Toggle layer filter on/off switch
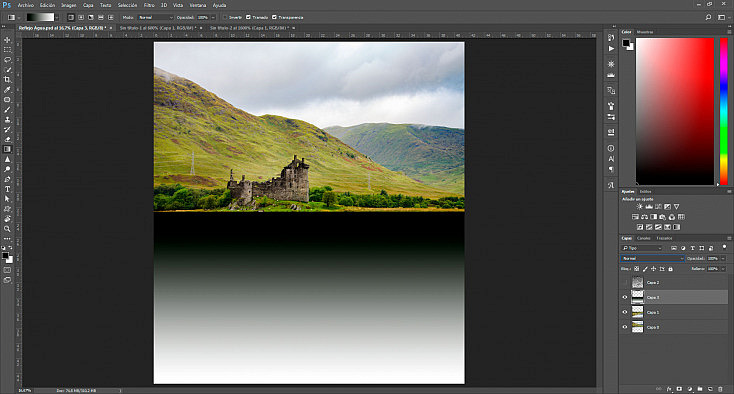The height and width of the screenshot is (394, 734). [x=724, y=247]
